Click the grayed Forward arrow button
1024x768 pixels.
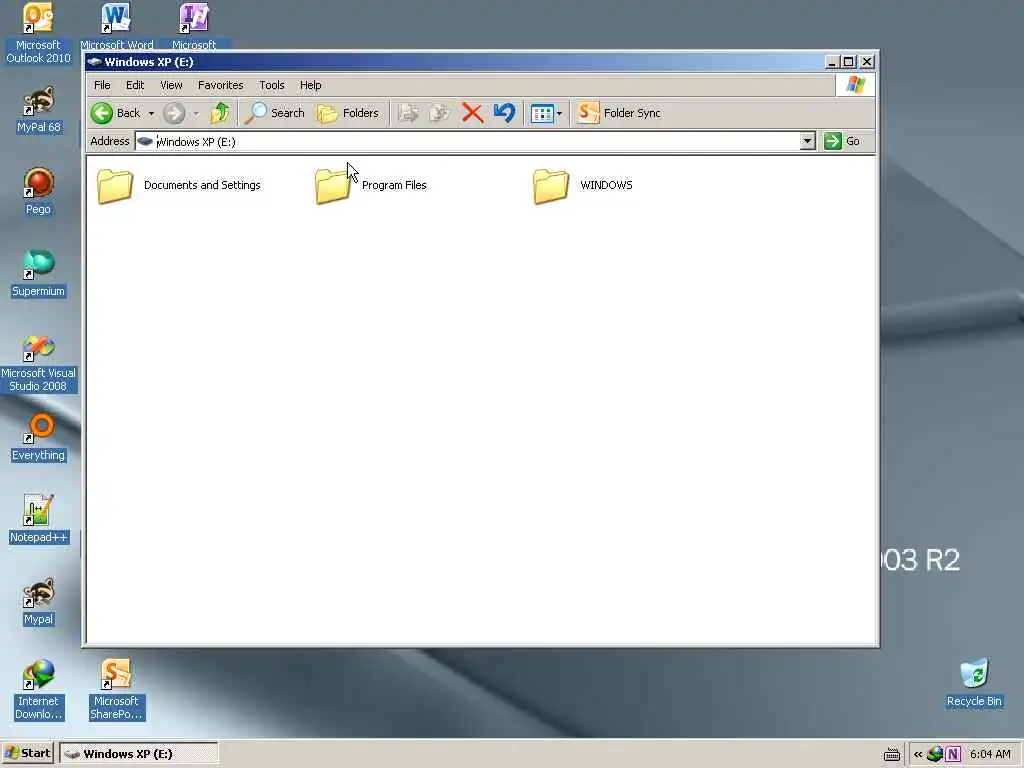coord(174,113)
